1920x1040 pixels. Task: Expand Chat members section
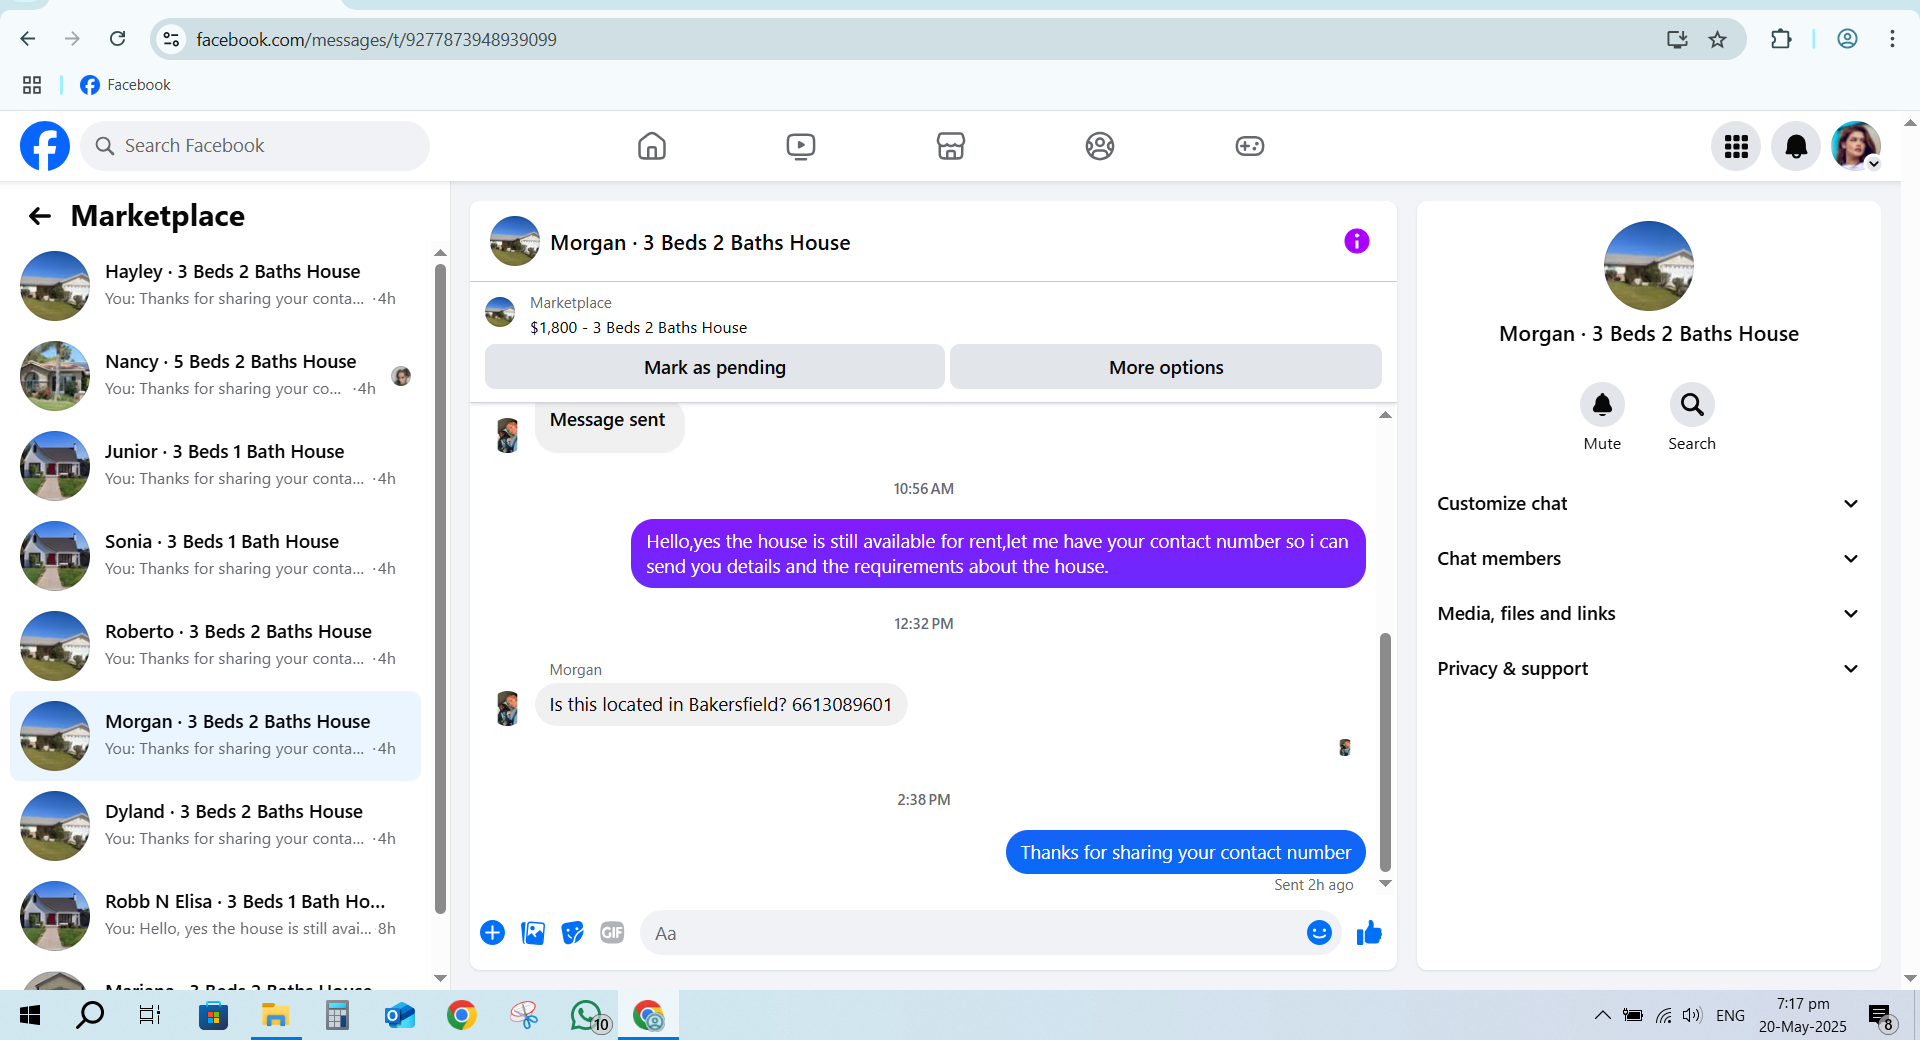tap(1648, 559)
